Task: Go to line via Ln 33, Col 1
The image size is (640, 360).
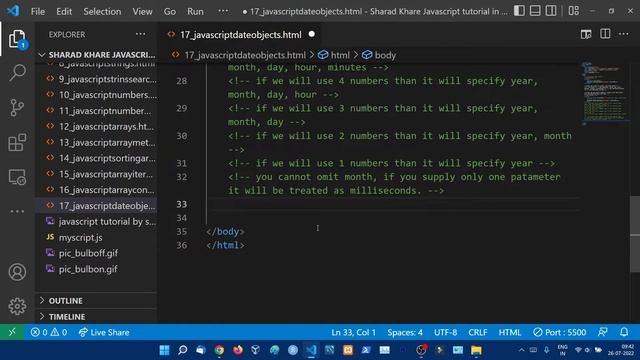Action: [353, 332]
